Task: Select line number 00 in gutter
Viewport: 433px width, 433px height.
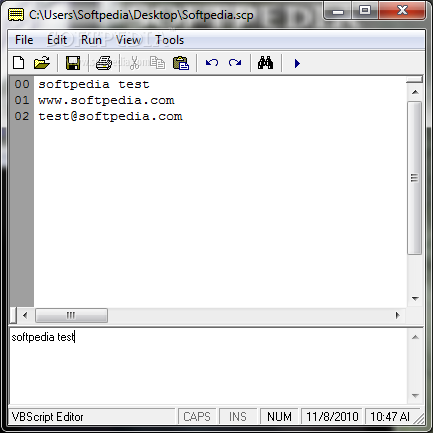Action: [x=22, y=84]
